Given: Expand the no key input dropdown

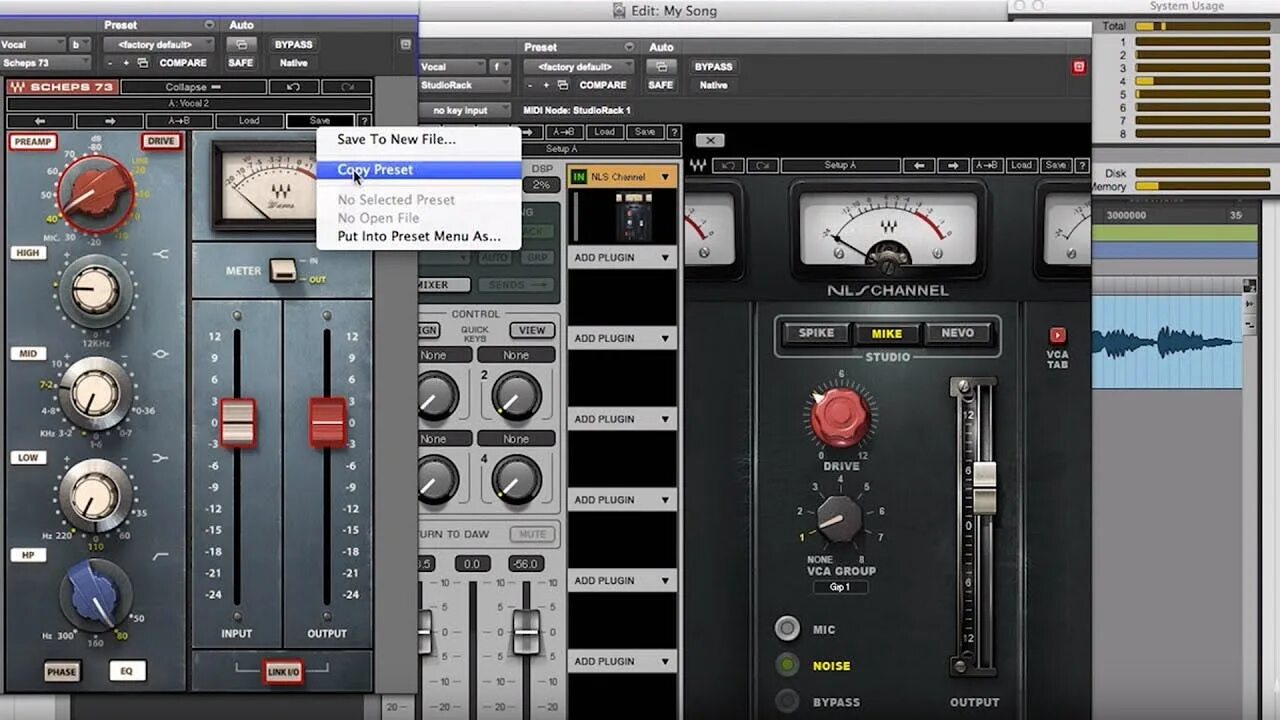Looking at the screenshot, I should pyautogui.click(x=465, y=110).
